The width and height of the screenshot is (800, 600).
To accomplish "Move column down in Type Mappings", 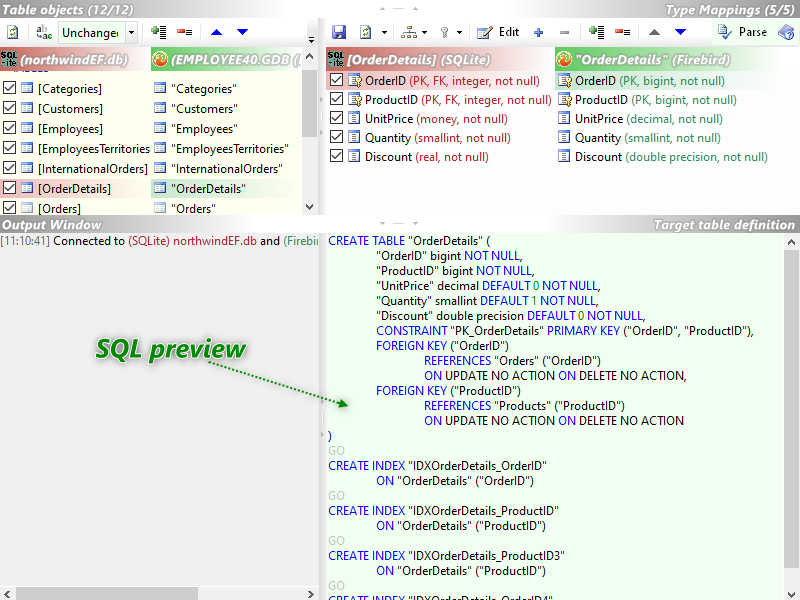I will (680, 32).
